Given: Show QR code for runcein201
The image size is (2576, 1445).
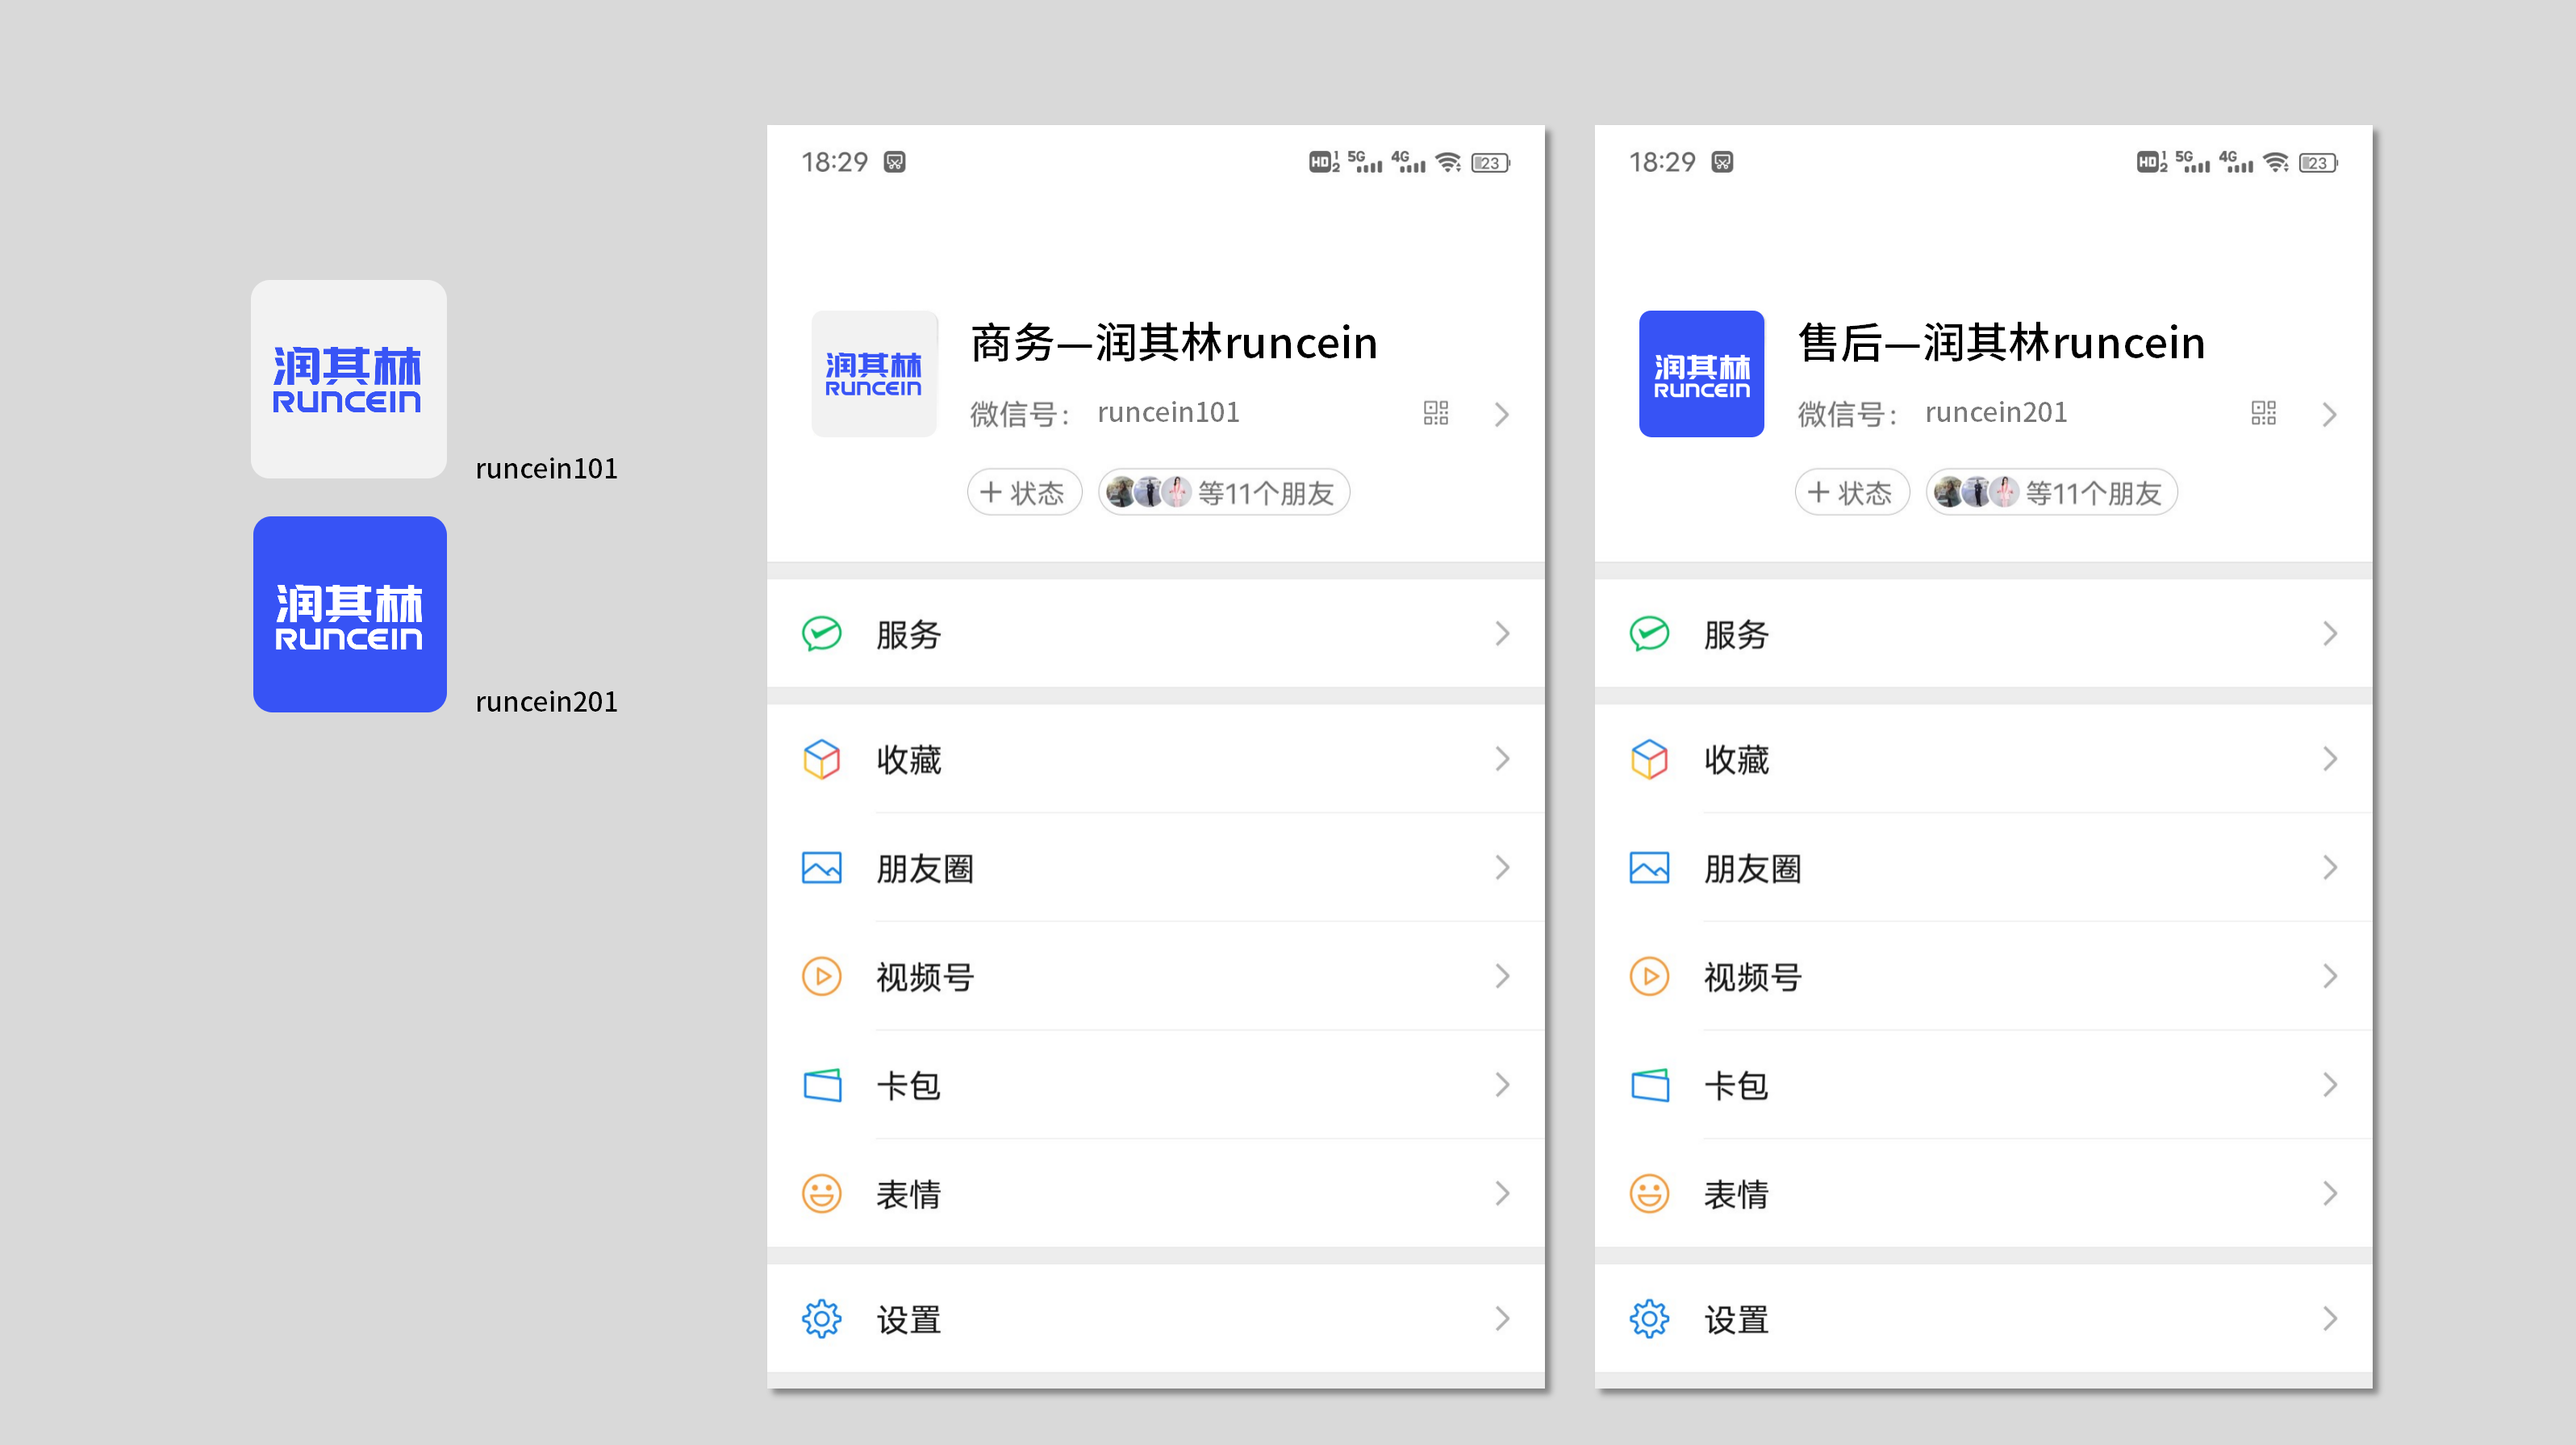Looking at the screenshot, I should [x=2264, y=413].
